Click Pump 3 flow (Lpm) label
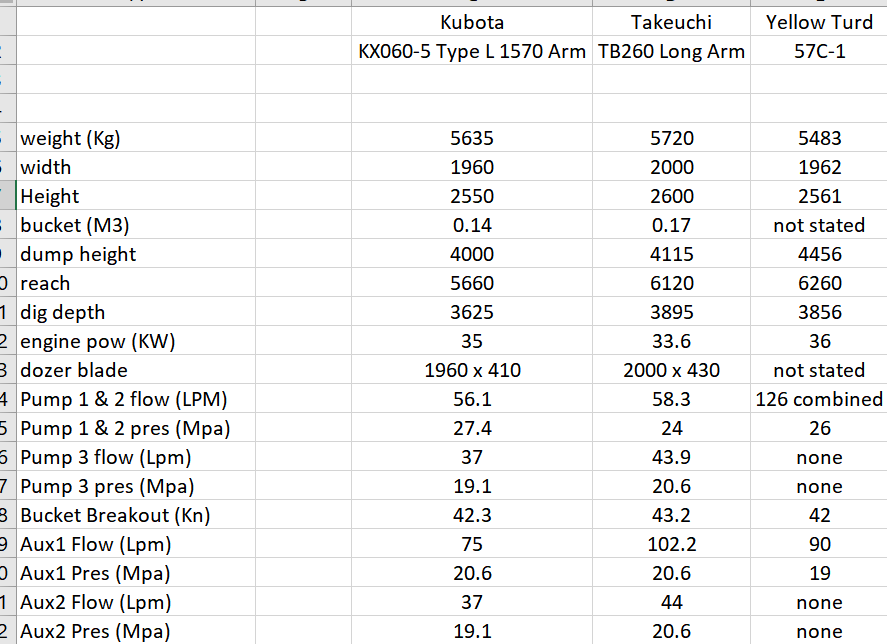This screenshot has height=644, width=887. [136, 457]
